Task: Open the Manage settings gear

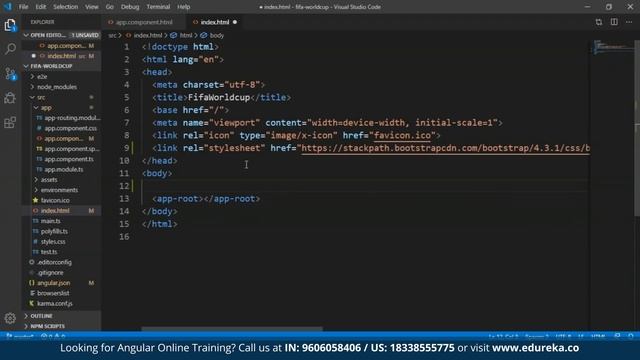Action: click(x=10, y=318)
